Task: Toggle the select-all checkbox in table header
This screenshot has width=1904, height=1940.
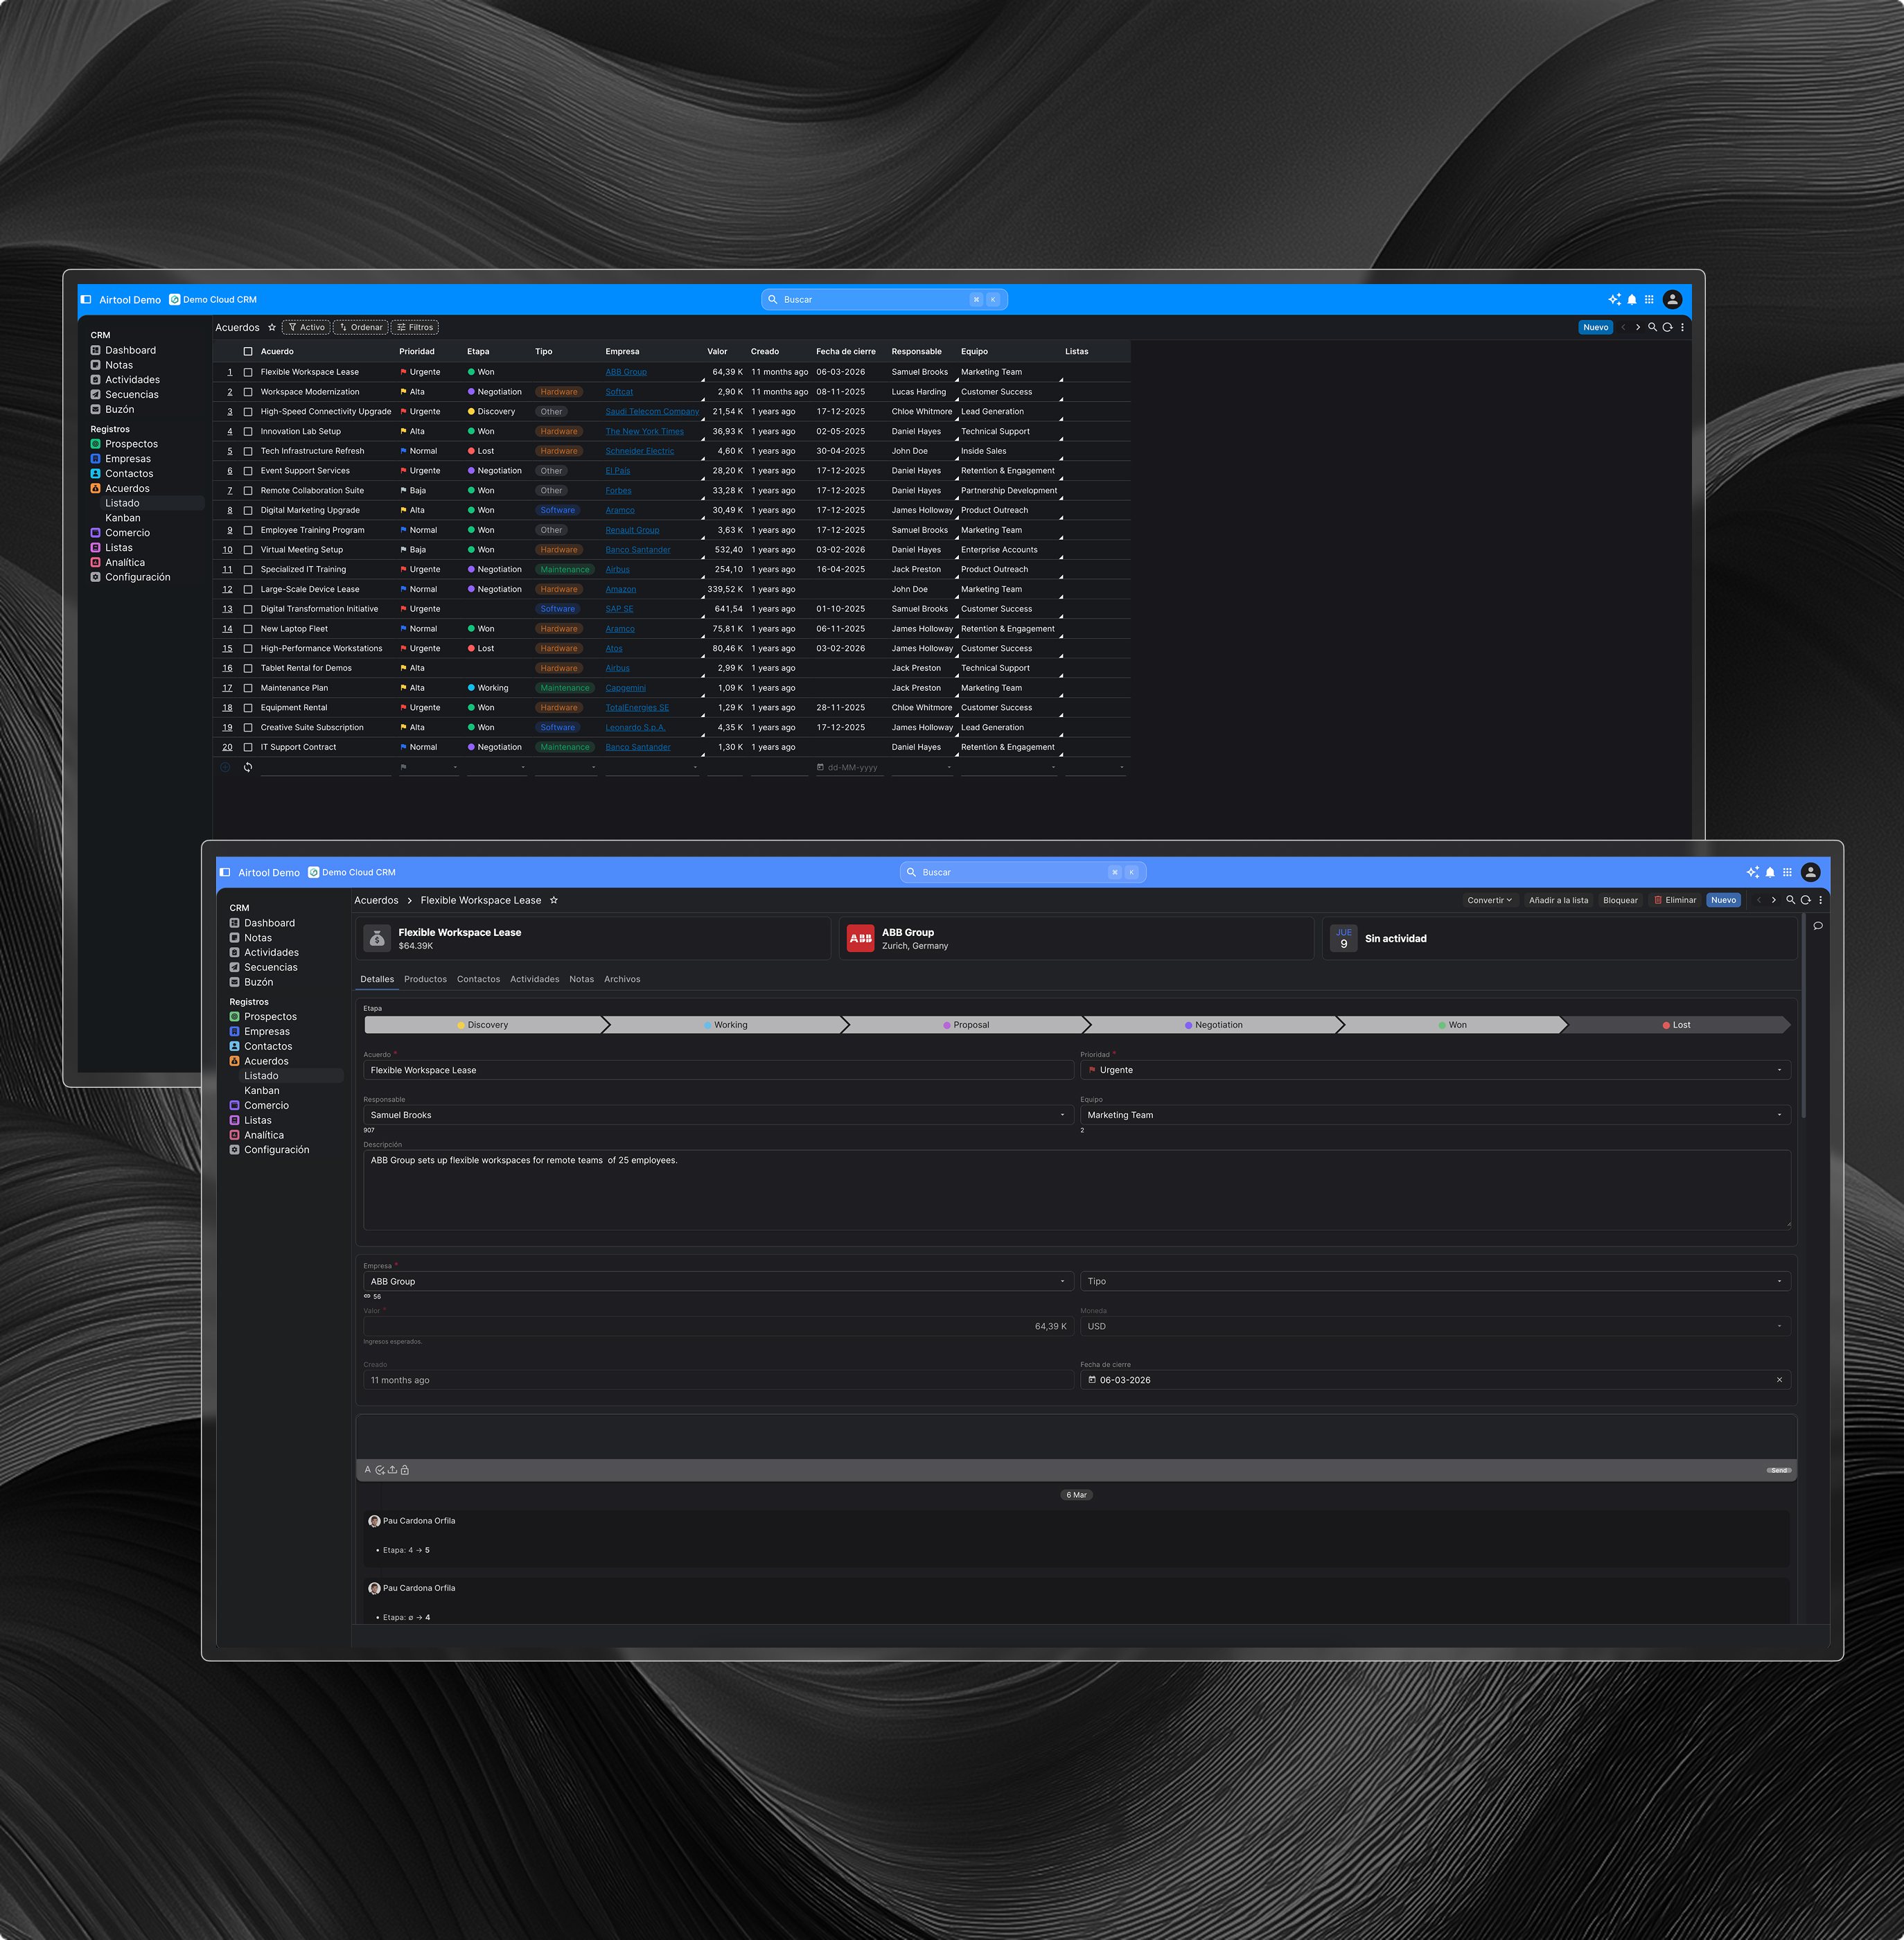Action: tap(248, 351)
